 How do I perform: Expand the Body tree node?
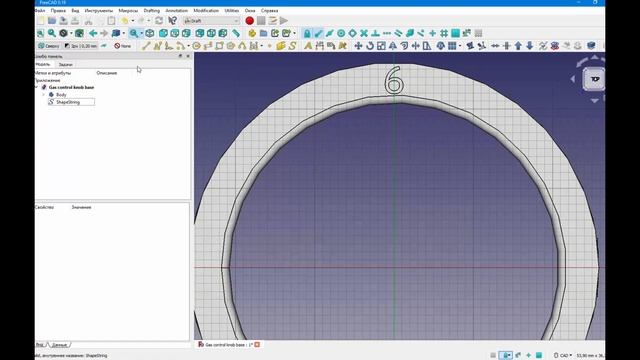[44, 95]
